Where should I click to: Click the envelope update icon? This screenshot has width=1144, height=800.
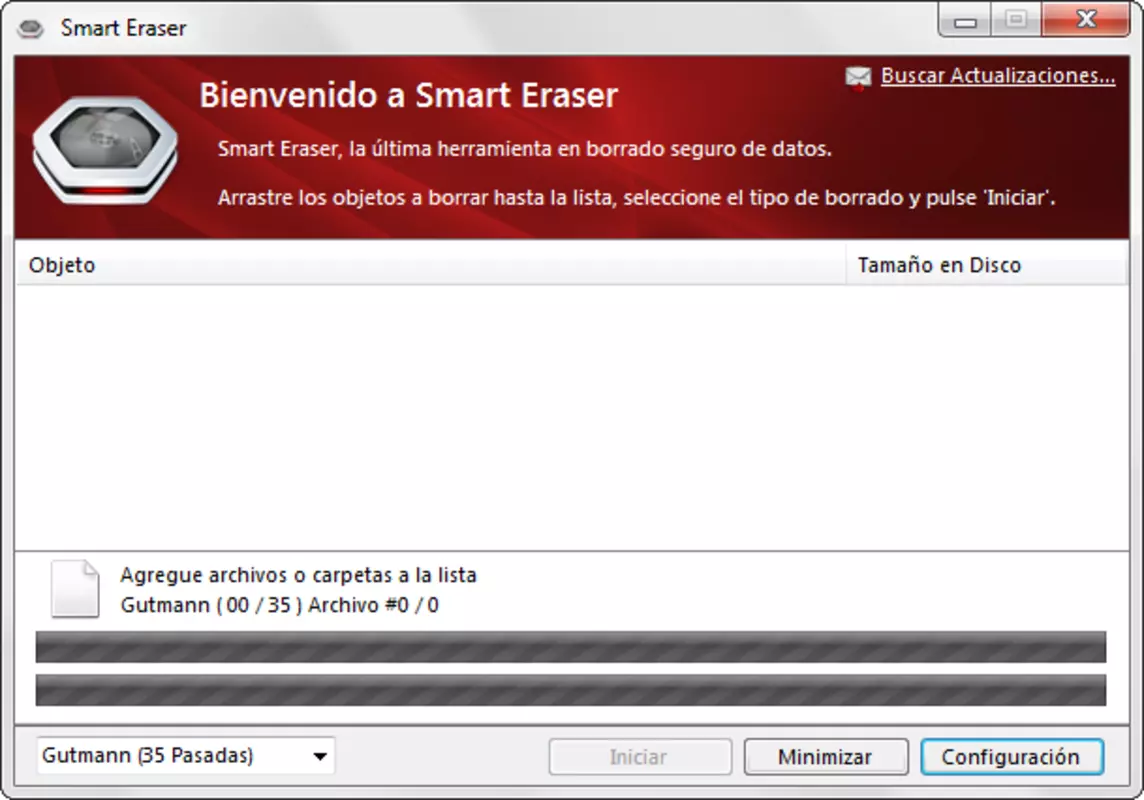coord(858,77)
